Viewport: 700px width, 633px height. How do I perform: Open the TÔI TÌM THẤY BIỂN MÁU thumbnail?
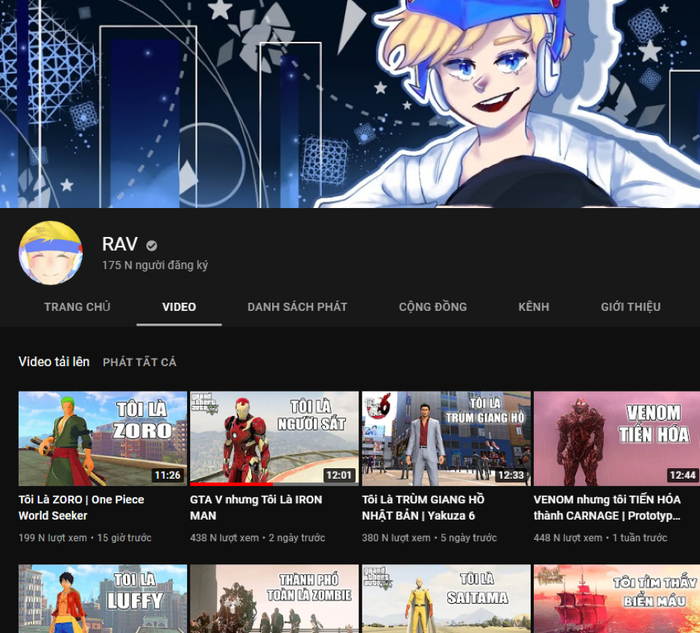[617, 599]
